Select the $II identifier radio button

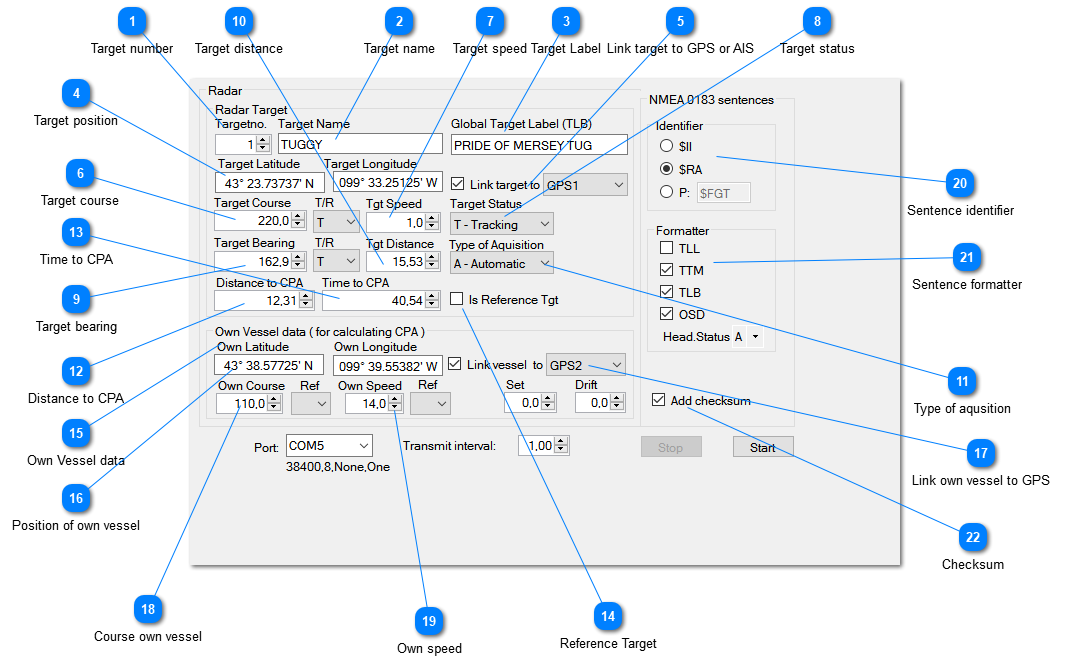coord(667,146)
